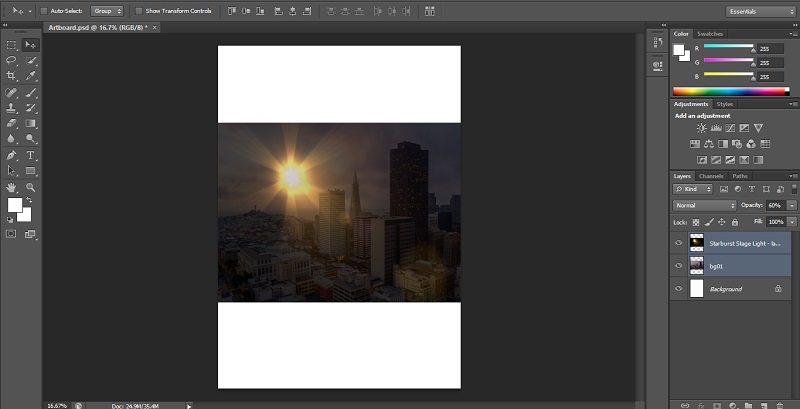
Task: Open the layer Kind filter dropdown
Action: (x=692, y=189)
